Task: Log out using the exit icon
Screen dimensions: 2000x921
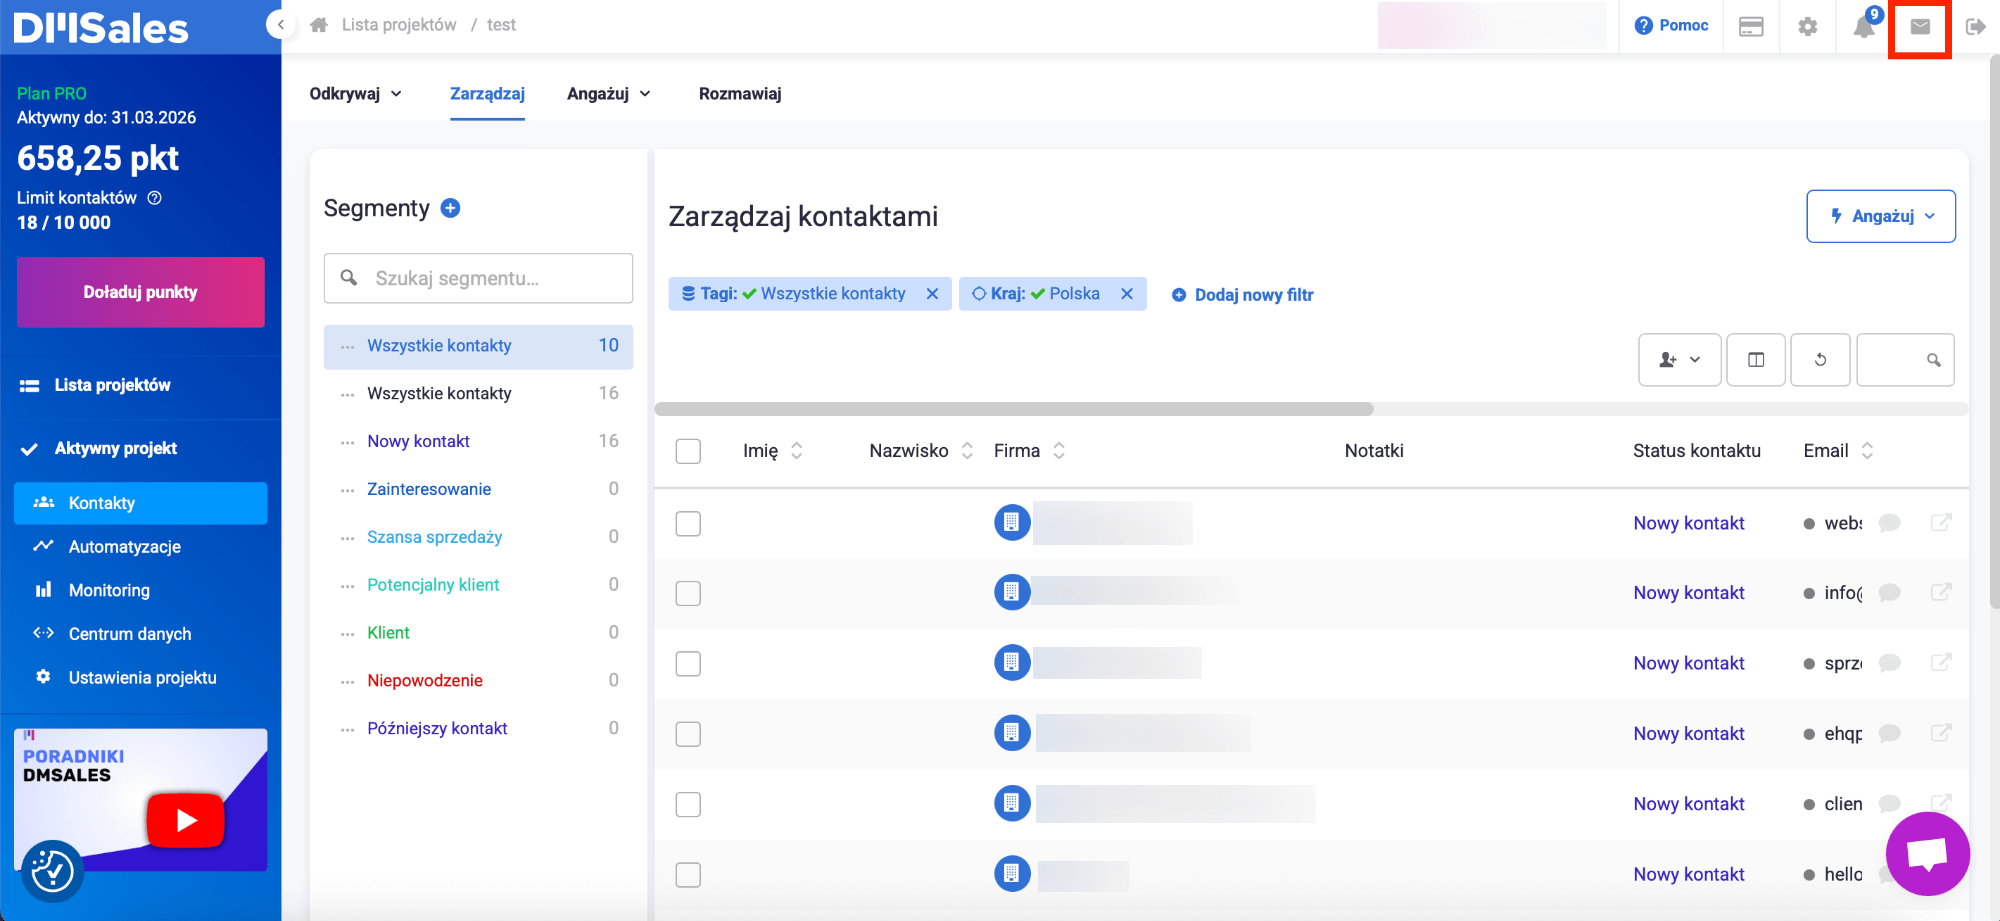Action: point(1977,27)
